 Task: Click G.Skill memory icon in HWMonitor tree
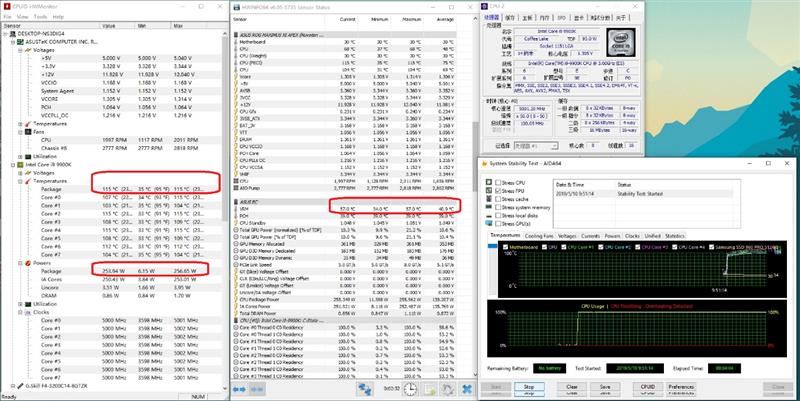pyautogui.click(x=20, y=386)
